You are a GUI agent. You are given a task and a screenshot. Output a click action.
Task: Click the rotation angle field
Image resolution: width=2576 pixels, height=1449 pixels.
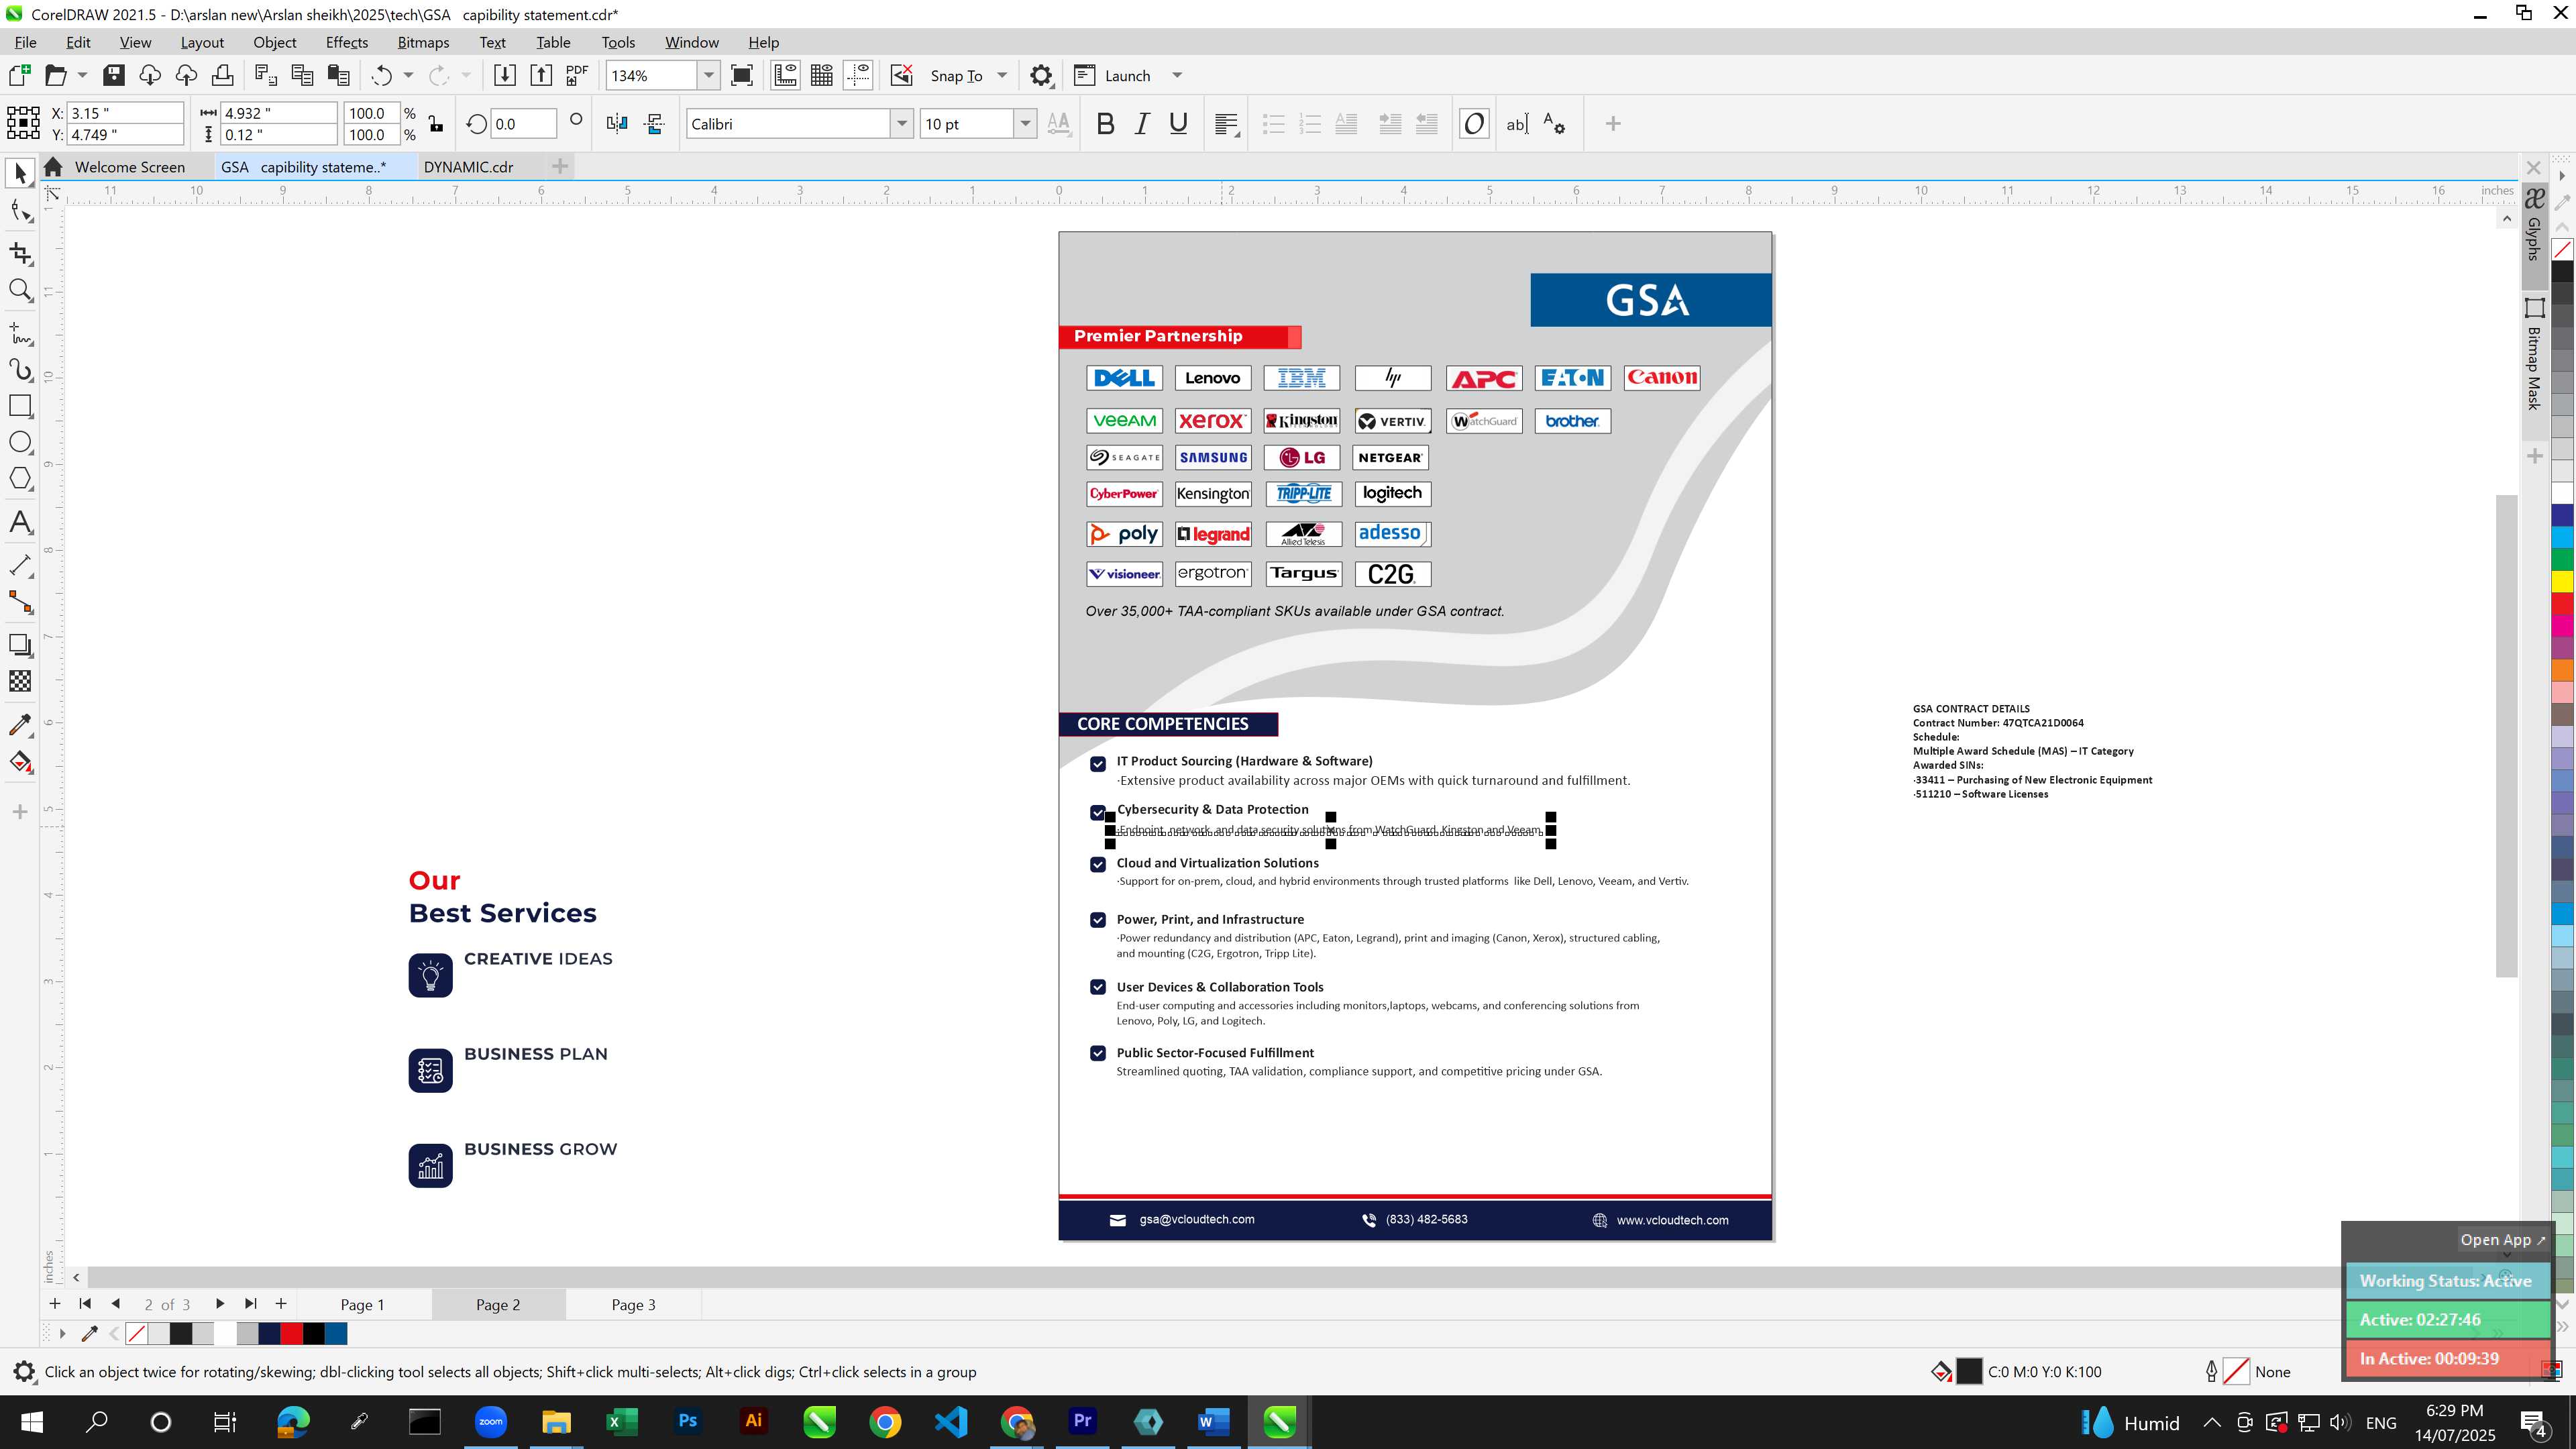point(523,124)
